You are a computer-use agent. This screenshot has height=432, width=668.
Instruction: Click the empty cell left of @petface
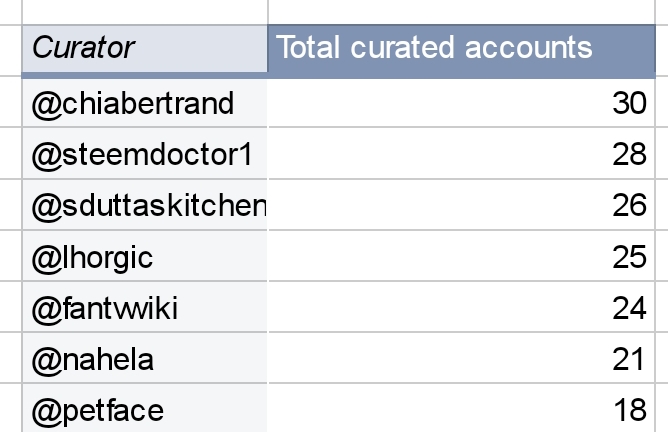tap(10, 410)
